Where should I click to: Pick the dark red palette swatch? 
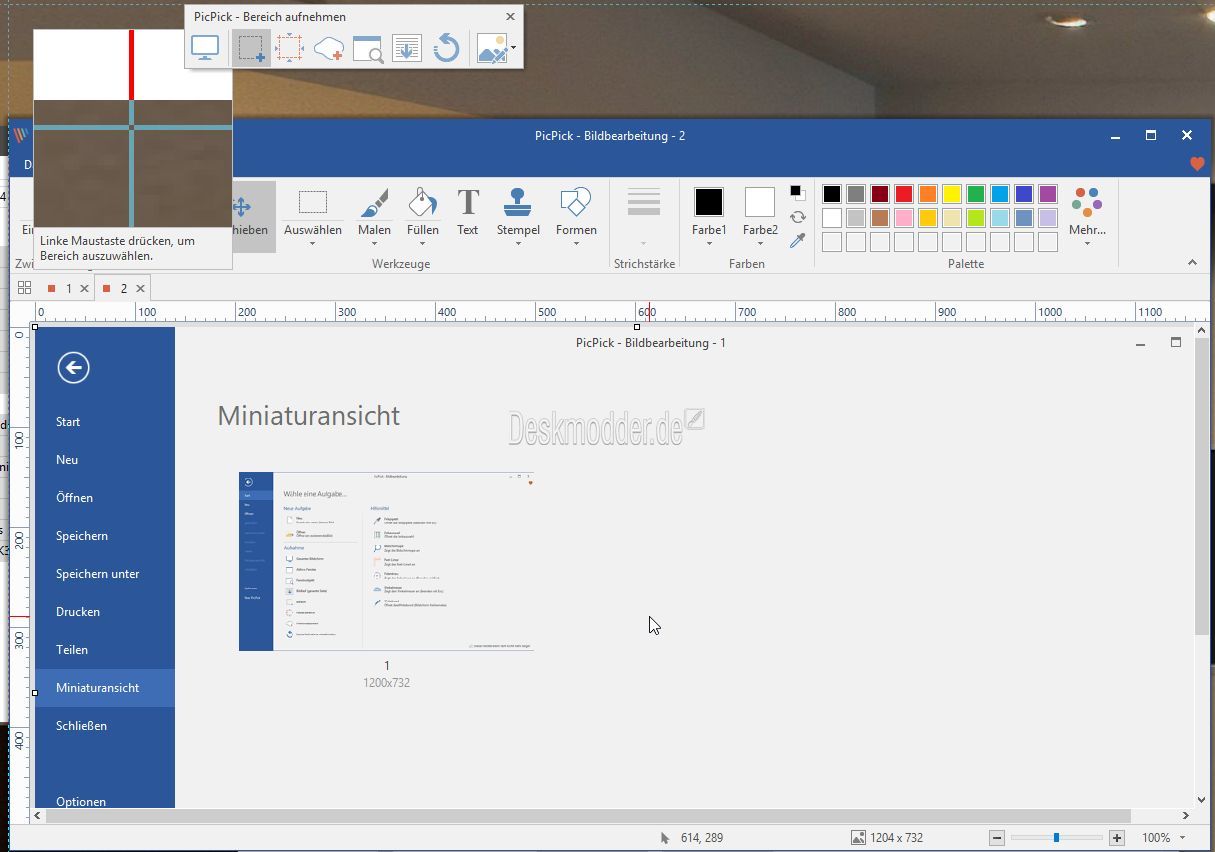click(880, 194)
